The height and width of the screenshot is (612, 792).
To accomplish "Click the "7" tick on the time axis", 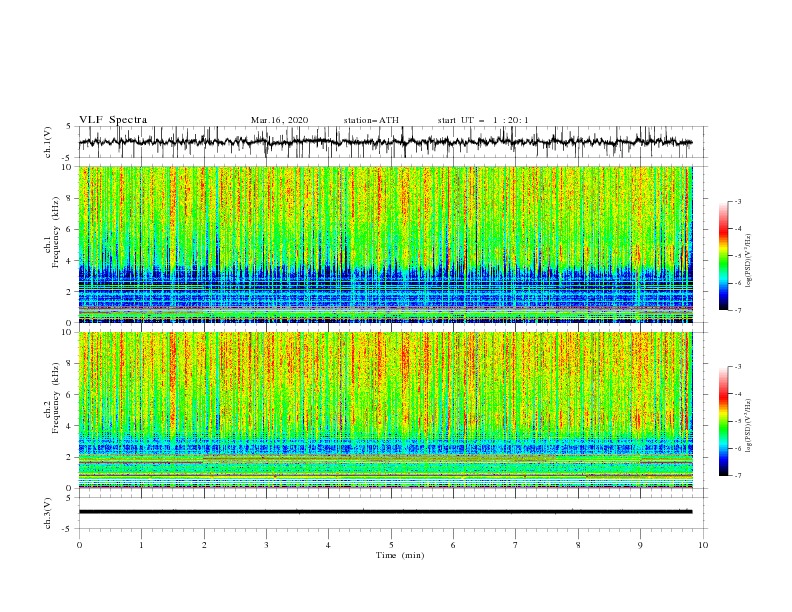I will [516, 545].
